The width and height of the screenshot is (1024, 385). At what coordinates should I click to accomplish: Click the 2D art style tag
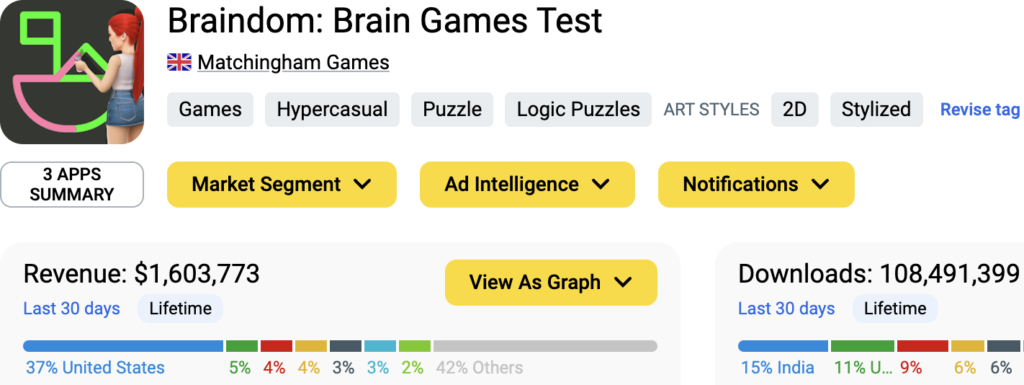(x=794, y=110)
